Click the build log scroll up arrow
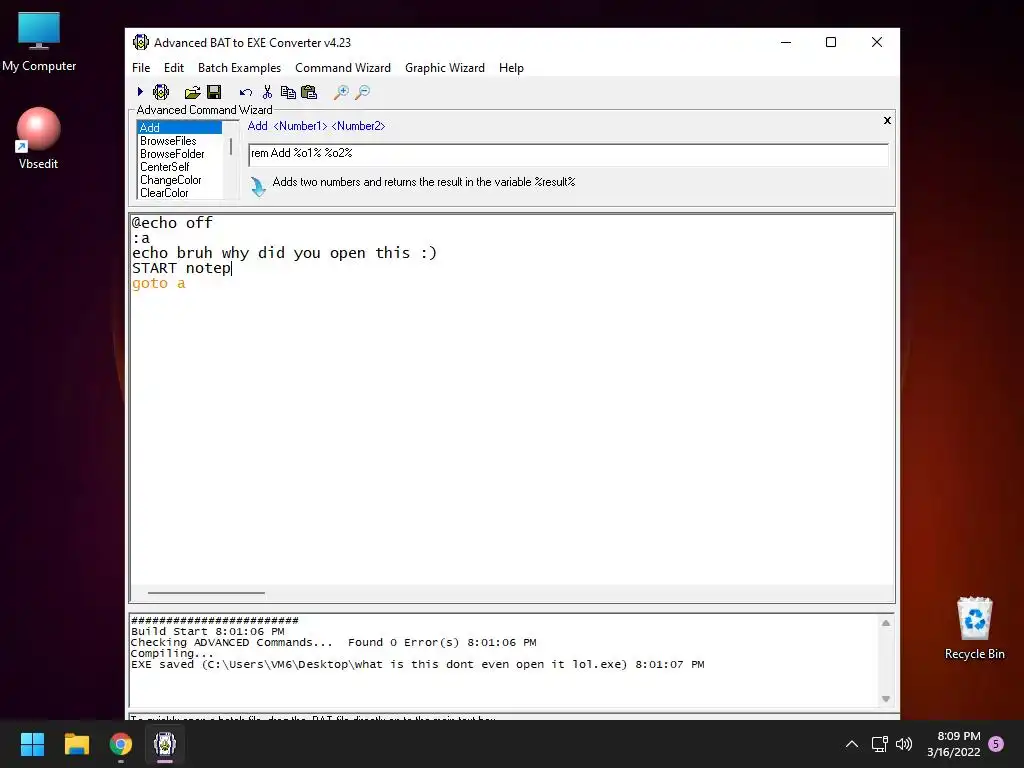Viewport: 1024px width, 768px height. (886, 623)
